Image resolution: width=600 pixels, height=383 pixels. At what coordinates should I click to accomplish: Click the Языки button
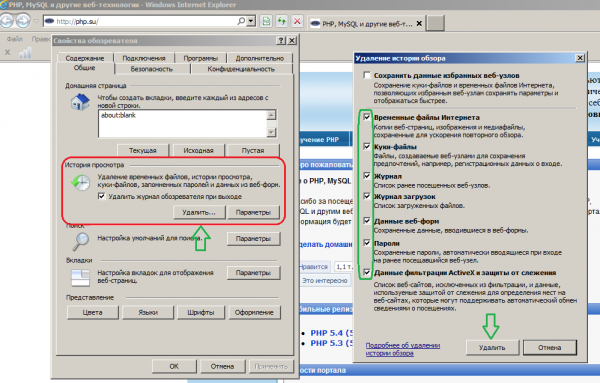[x=148, y=312]
